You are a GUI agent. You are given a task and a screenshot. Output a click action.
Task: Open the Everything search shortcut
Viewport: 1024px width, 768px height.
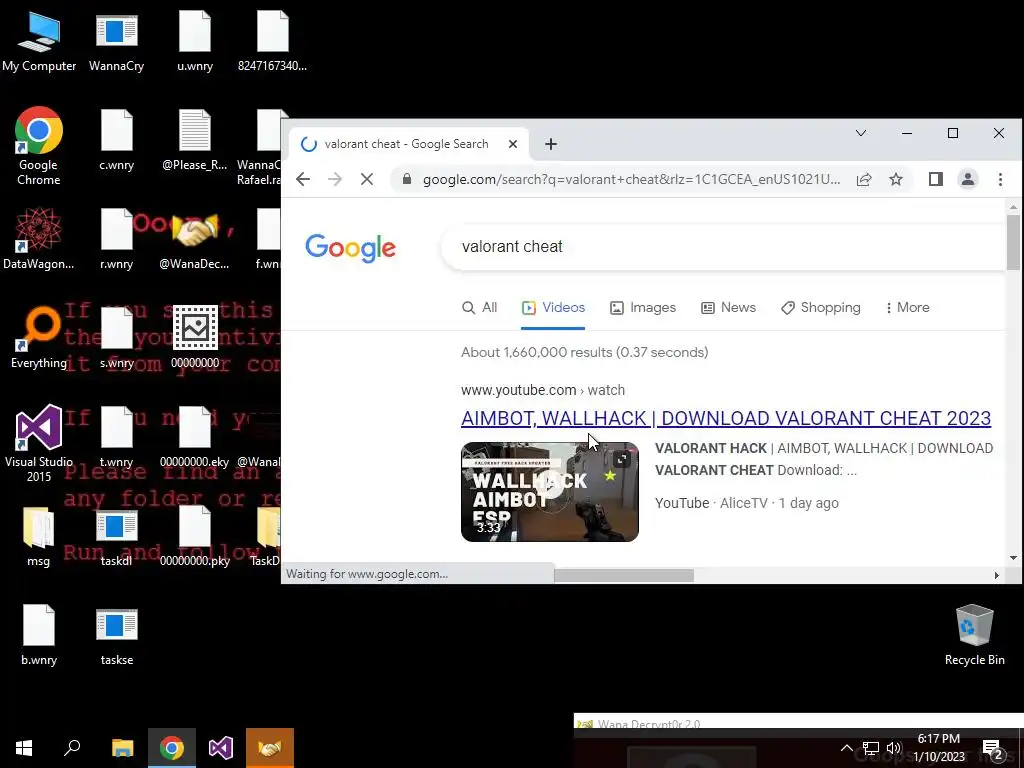(x=39, y=338)
